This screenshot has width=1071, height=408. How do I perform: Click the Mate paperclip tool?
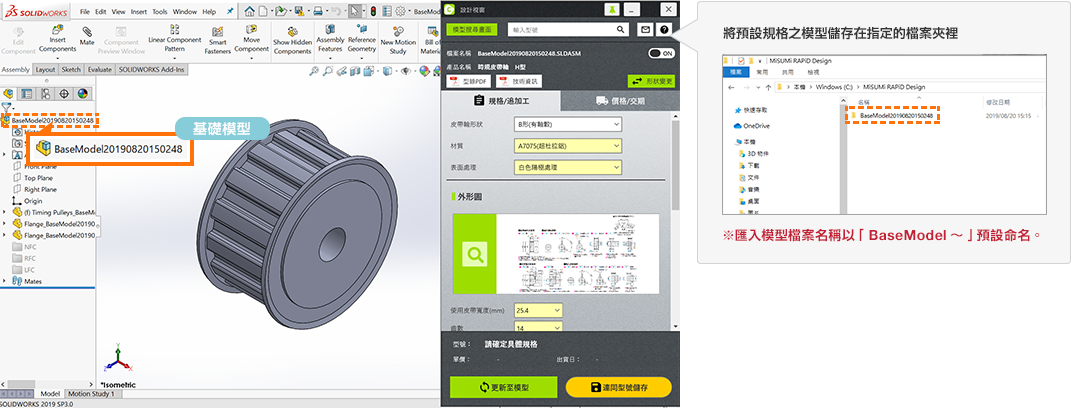(x=87, y=36)
